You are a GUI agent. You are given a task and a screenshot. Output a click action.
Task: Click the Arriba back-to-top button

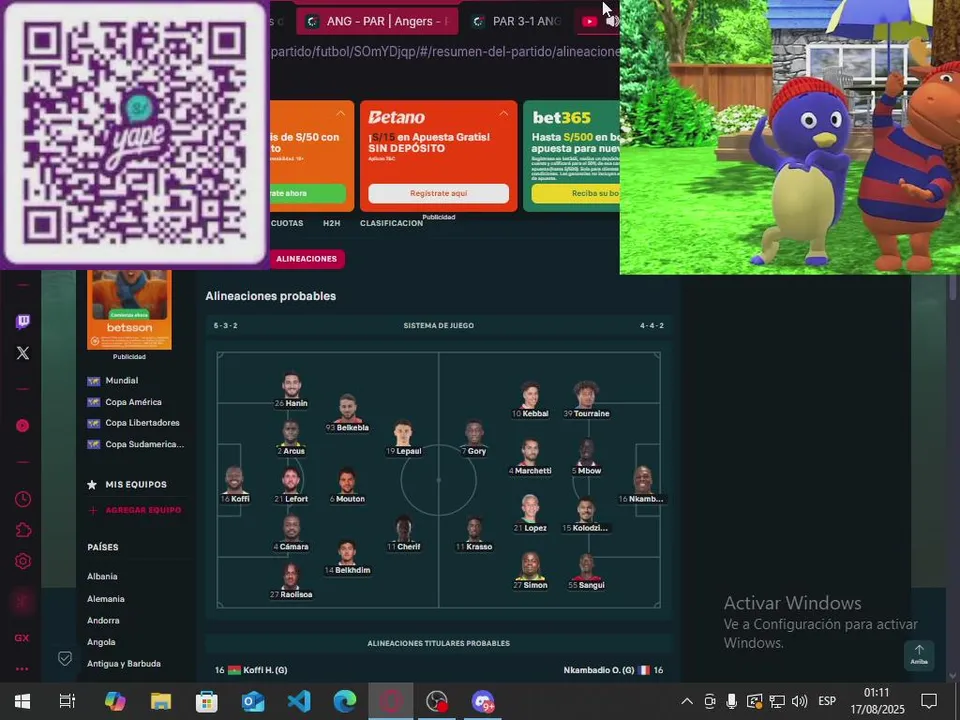(x=919, y=655)
